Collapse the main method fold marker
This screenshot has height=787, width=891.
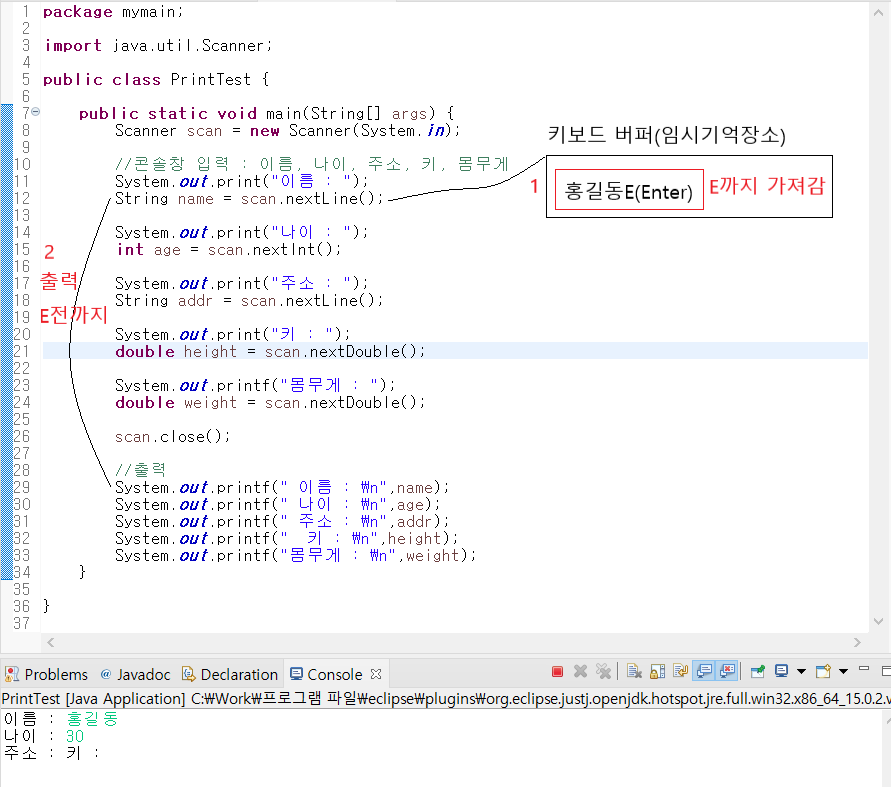point(35,112)
